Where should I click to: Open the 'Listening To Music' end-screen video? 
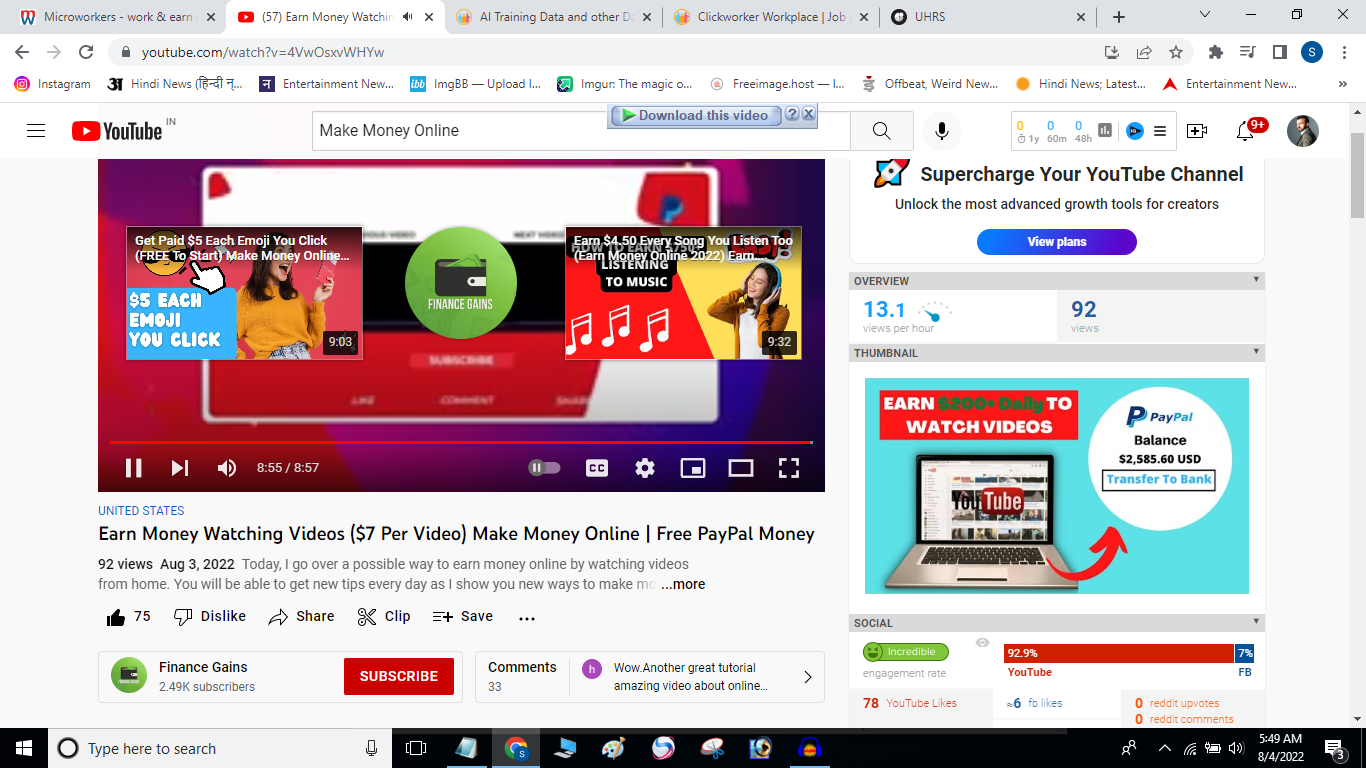point(683,293)
